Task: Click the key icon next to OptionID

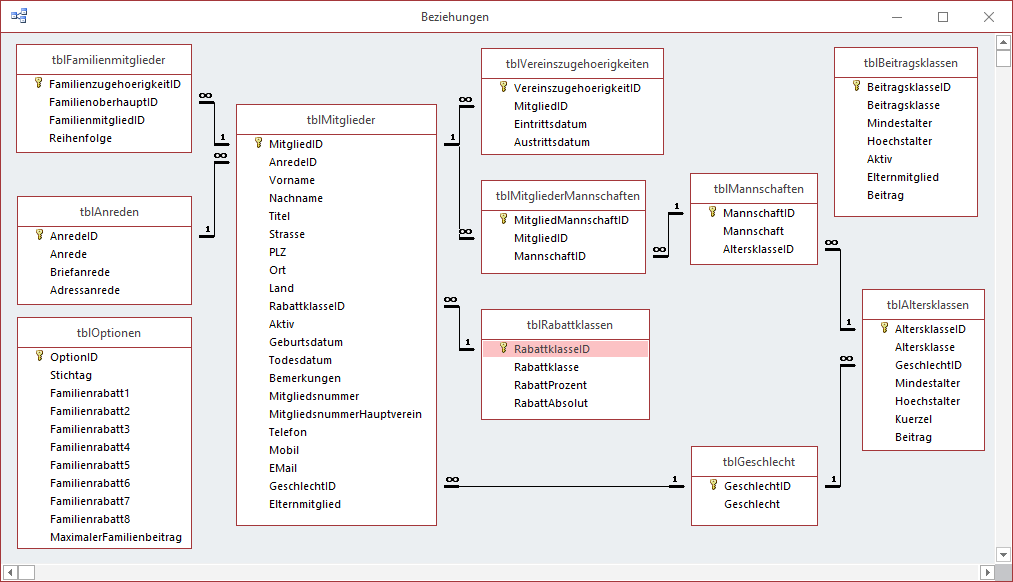Action: [39, 356]
